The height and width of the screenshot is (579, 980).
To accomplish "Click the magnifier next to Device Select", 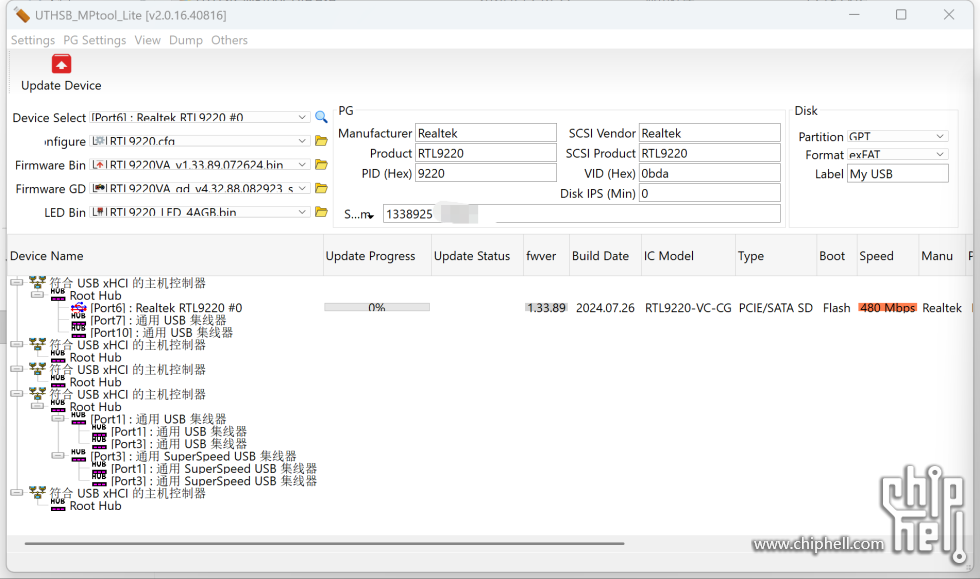I will point(321,117).
